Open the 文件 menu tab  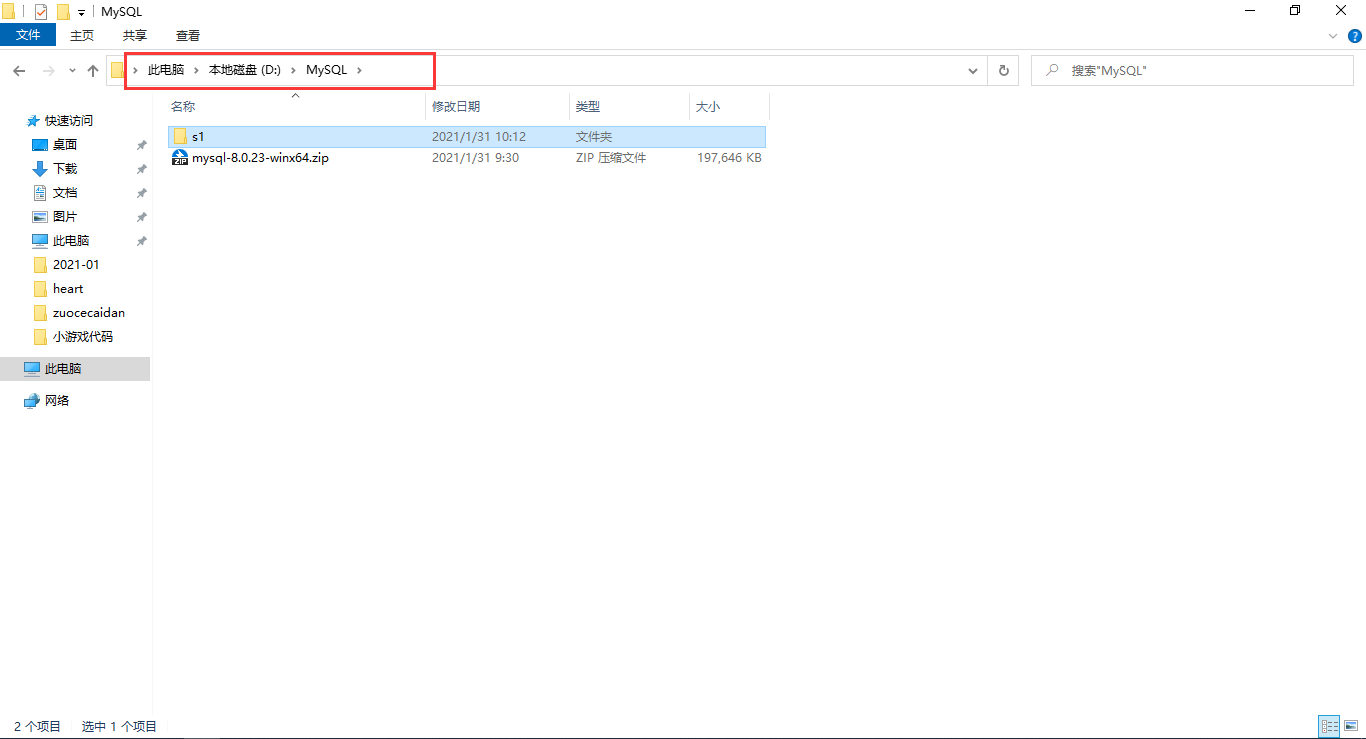point(28,35)
